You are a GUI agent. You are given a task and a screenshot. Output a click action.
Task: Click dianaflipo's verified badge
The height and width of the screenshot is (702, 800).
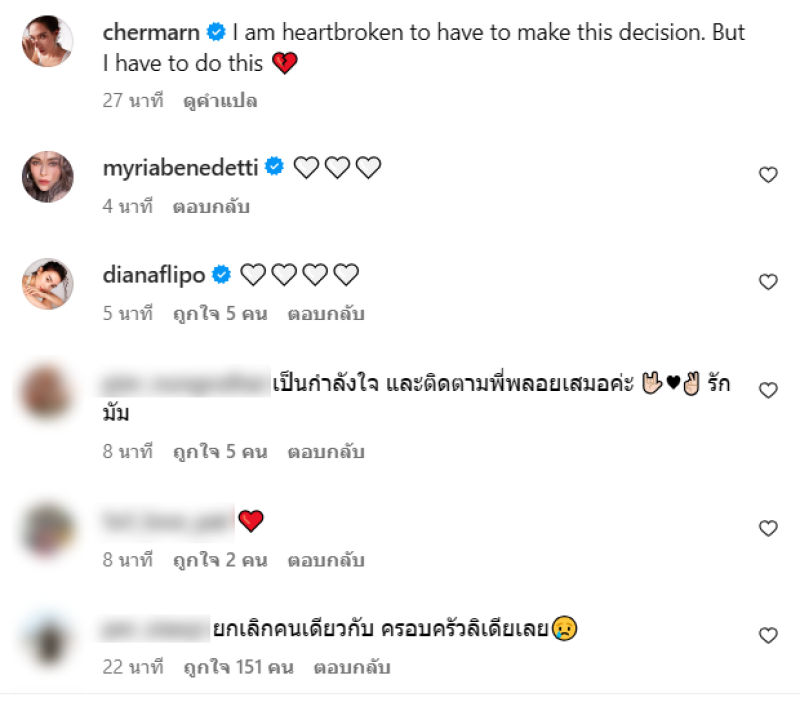click(223, 275)
